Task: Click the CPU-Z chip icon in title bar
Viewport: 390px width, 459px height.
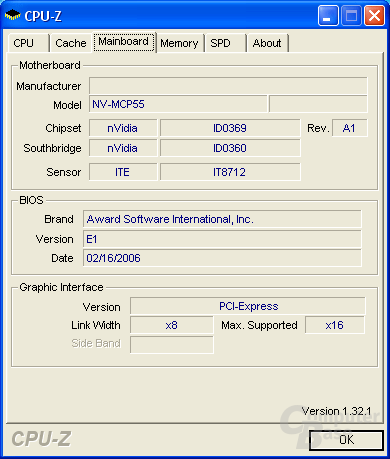Action: tap(13, 15)
